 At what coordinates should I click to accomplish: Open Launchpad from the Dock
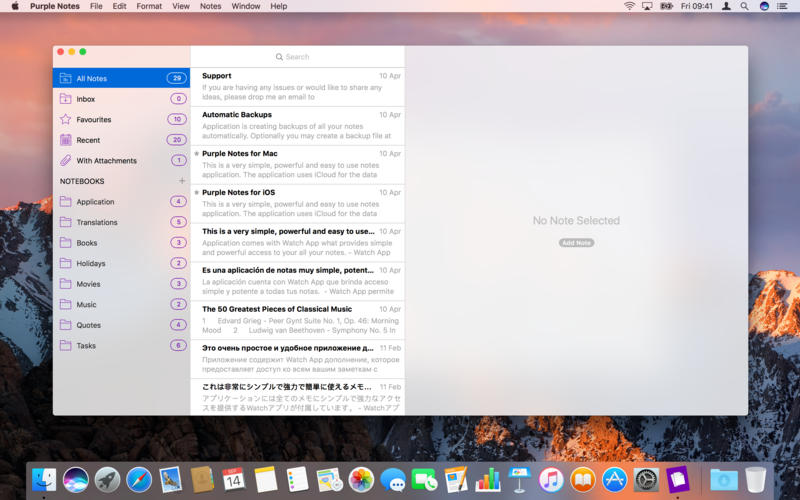coord(107,480)
